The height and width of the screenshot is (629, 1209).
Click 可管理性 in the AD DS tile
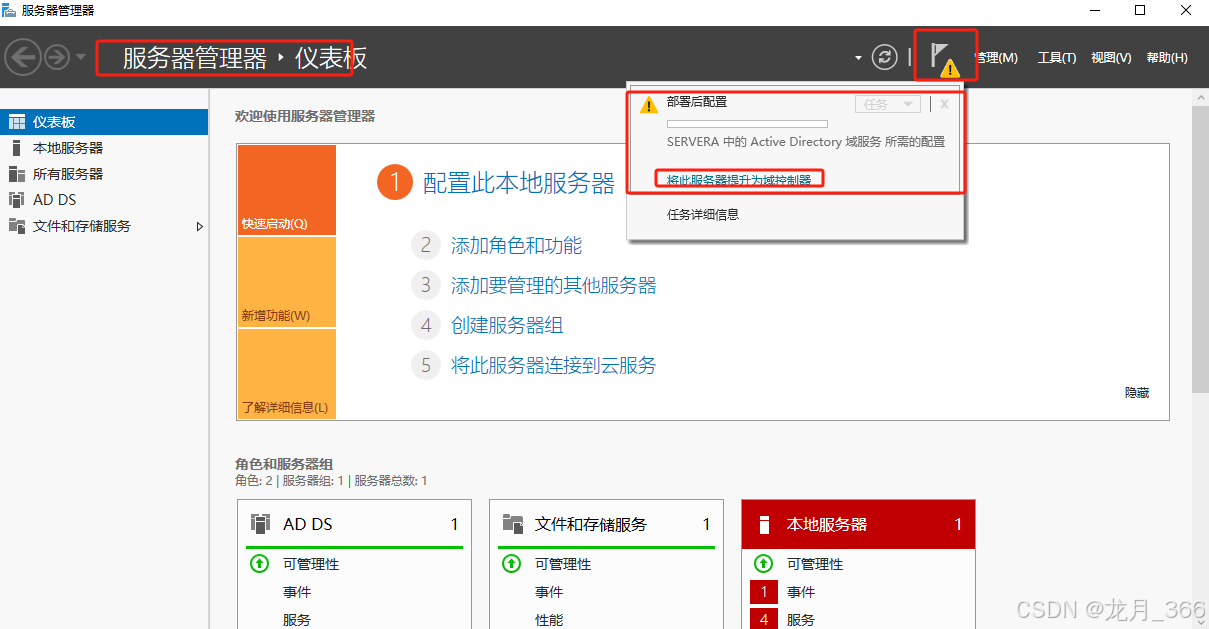click(x=311, y=564)
